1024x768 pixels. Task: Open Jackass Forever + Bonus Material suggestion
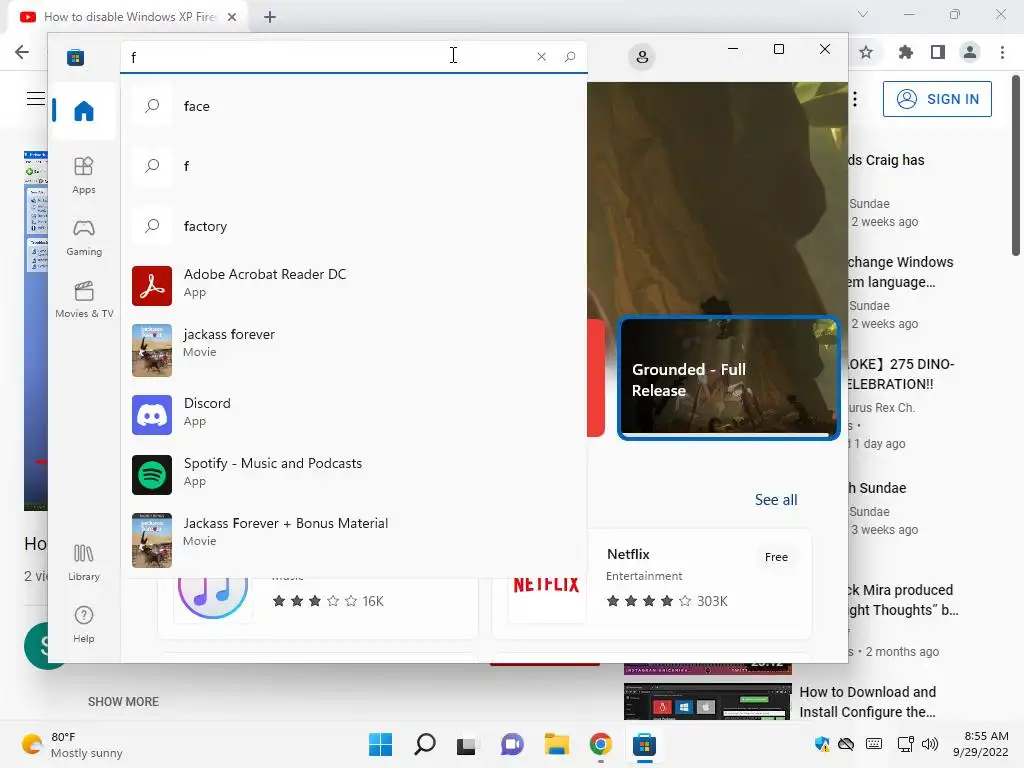click(353, 539)
